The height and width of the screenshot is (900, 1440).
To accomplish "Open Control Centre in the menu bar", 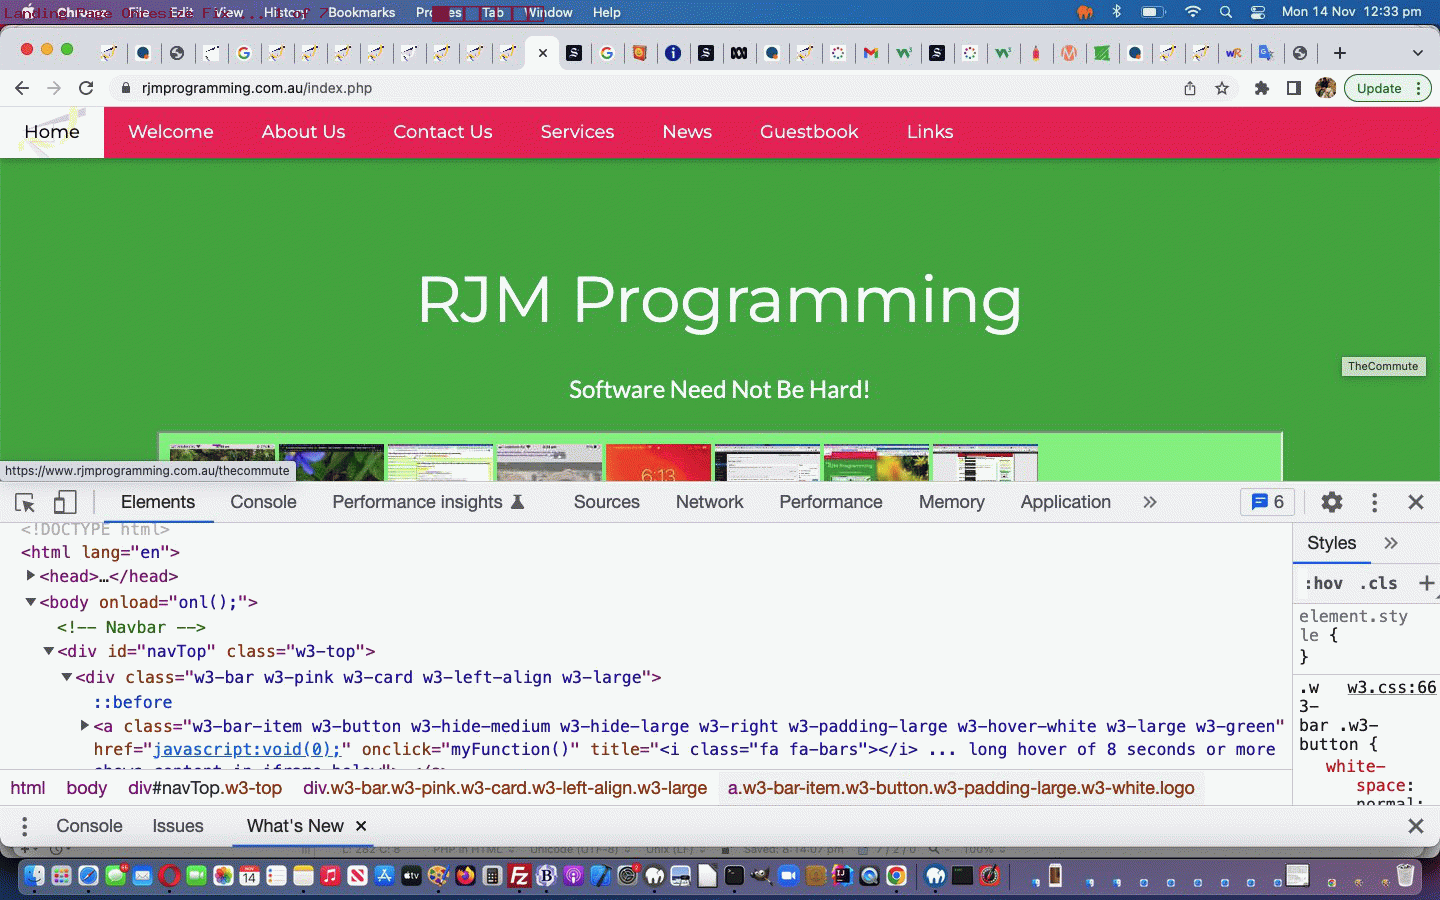I will point(1258,12).
